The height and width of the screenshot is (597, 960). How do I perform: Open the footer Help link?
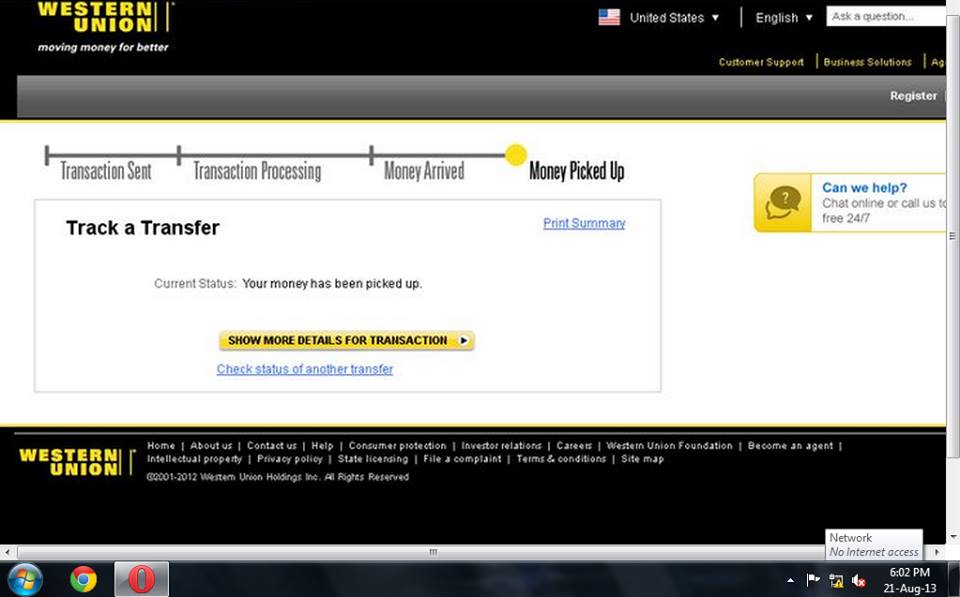point(322,446)
